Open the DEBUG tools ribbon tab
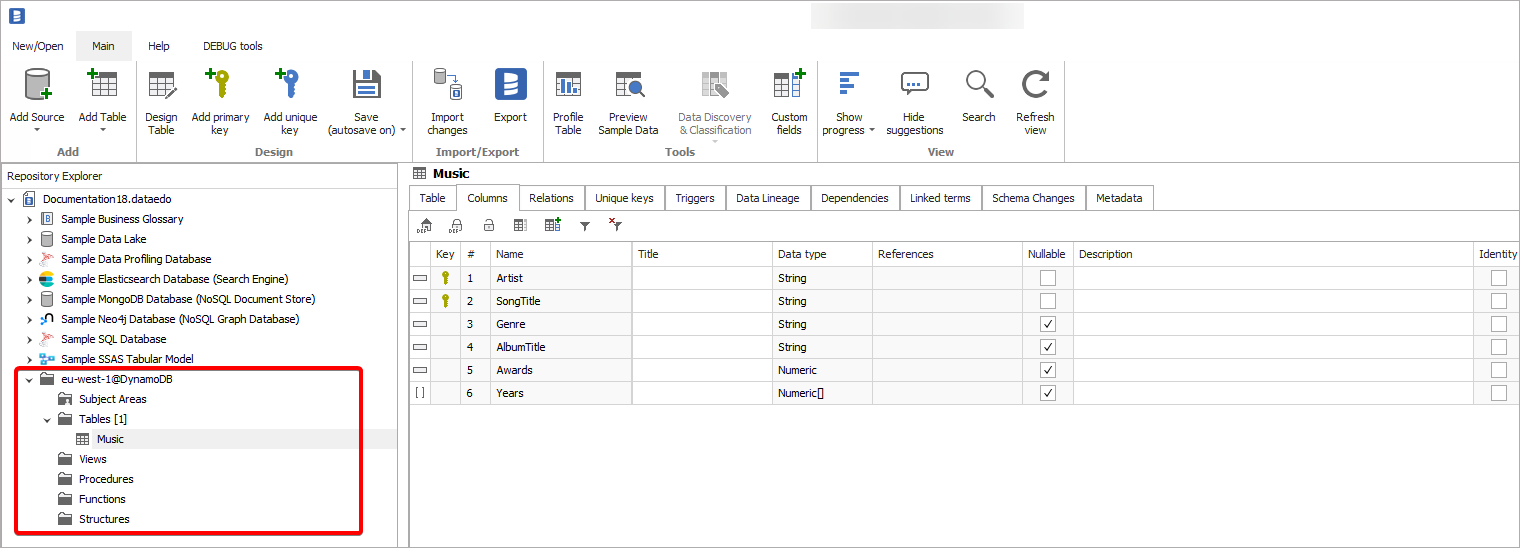 coord(232,46)
